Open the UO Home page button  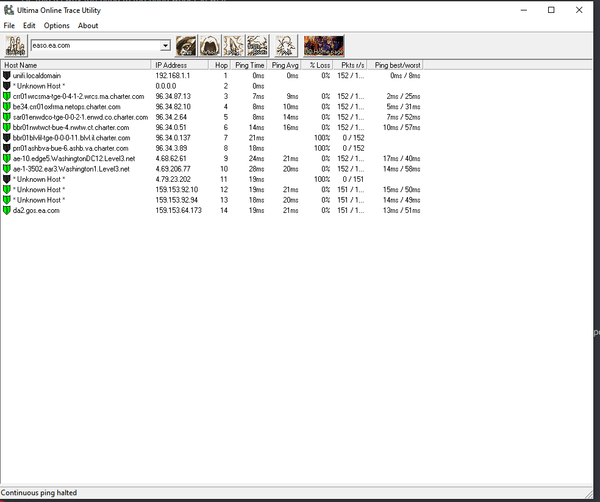[x=324, y=46]
